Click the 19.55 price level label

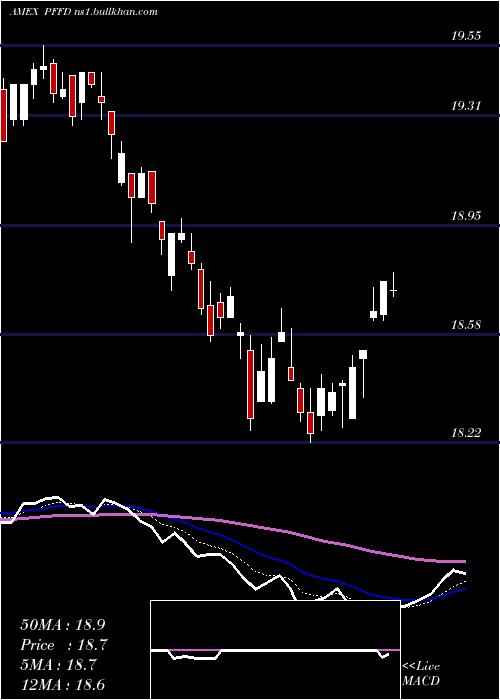(466, 36)
